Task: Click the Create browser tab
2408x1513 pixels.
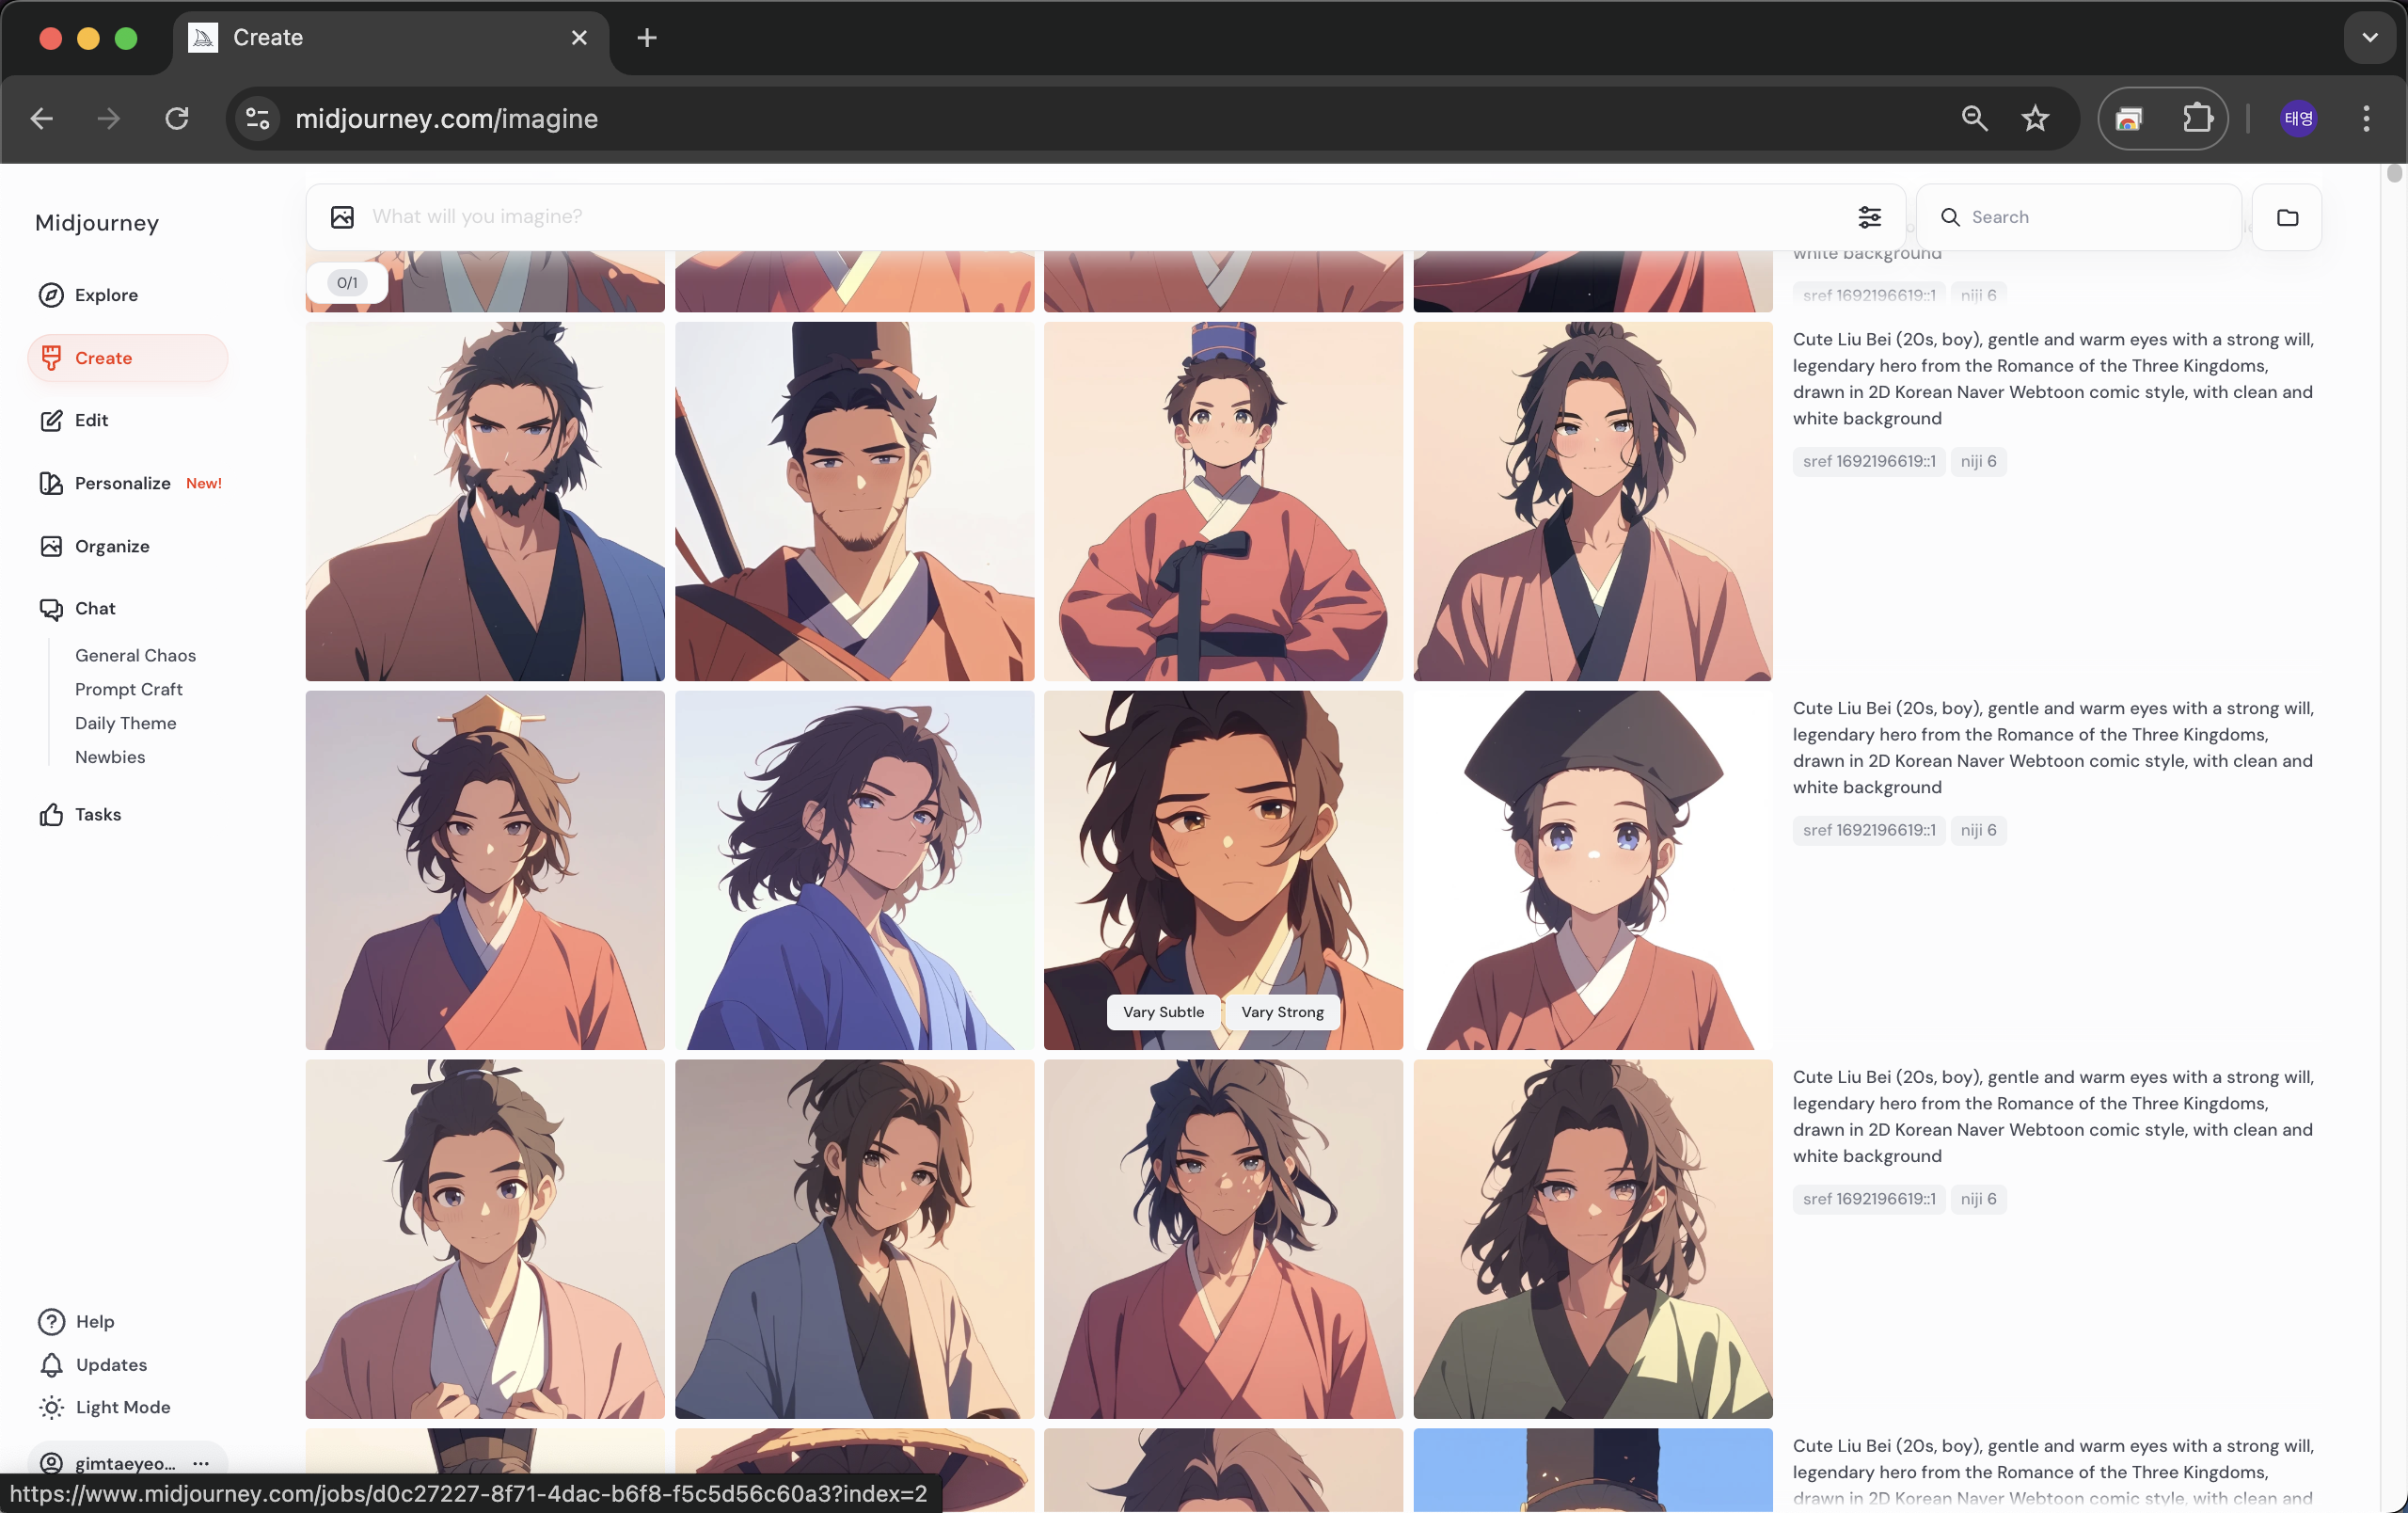Action: point(390,38)
